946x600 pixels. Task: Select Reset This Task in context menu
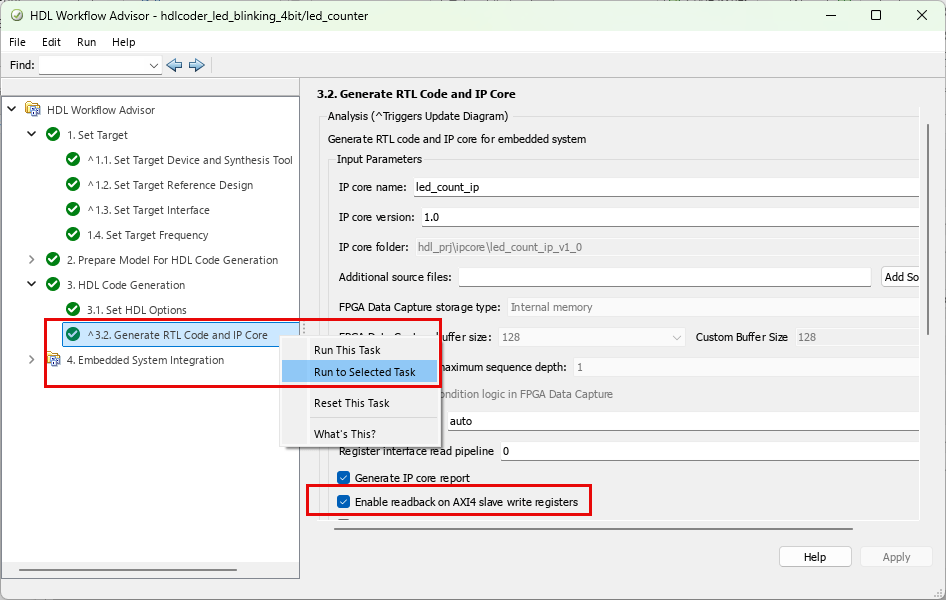351,403
